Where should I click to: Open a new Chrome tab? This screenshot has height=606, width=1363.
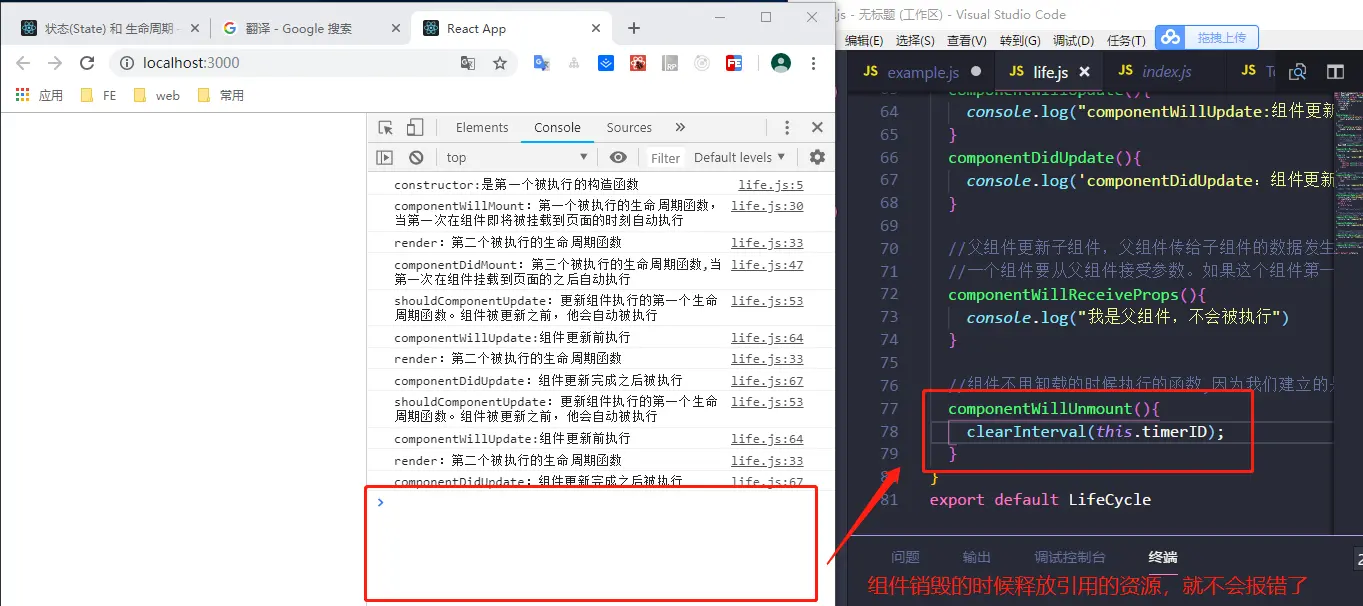(x=633, y=28)
